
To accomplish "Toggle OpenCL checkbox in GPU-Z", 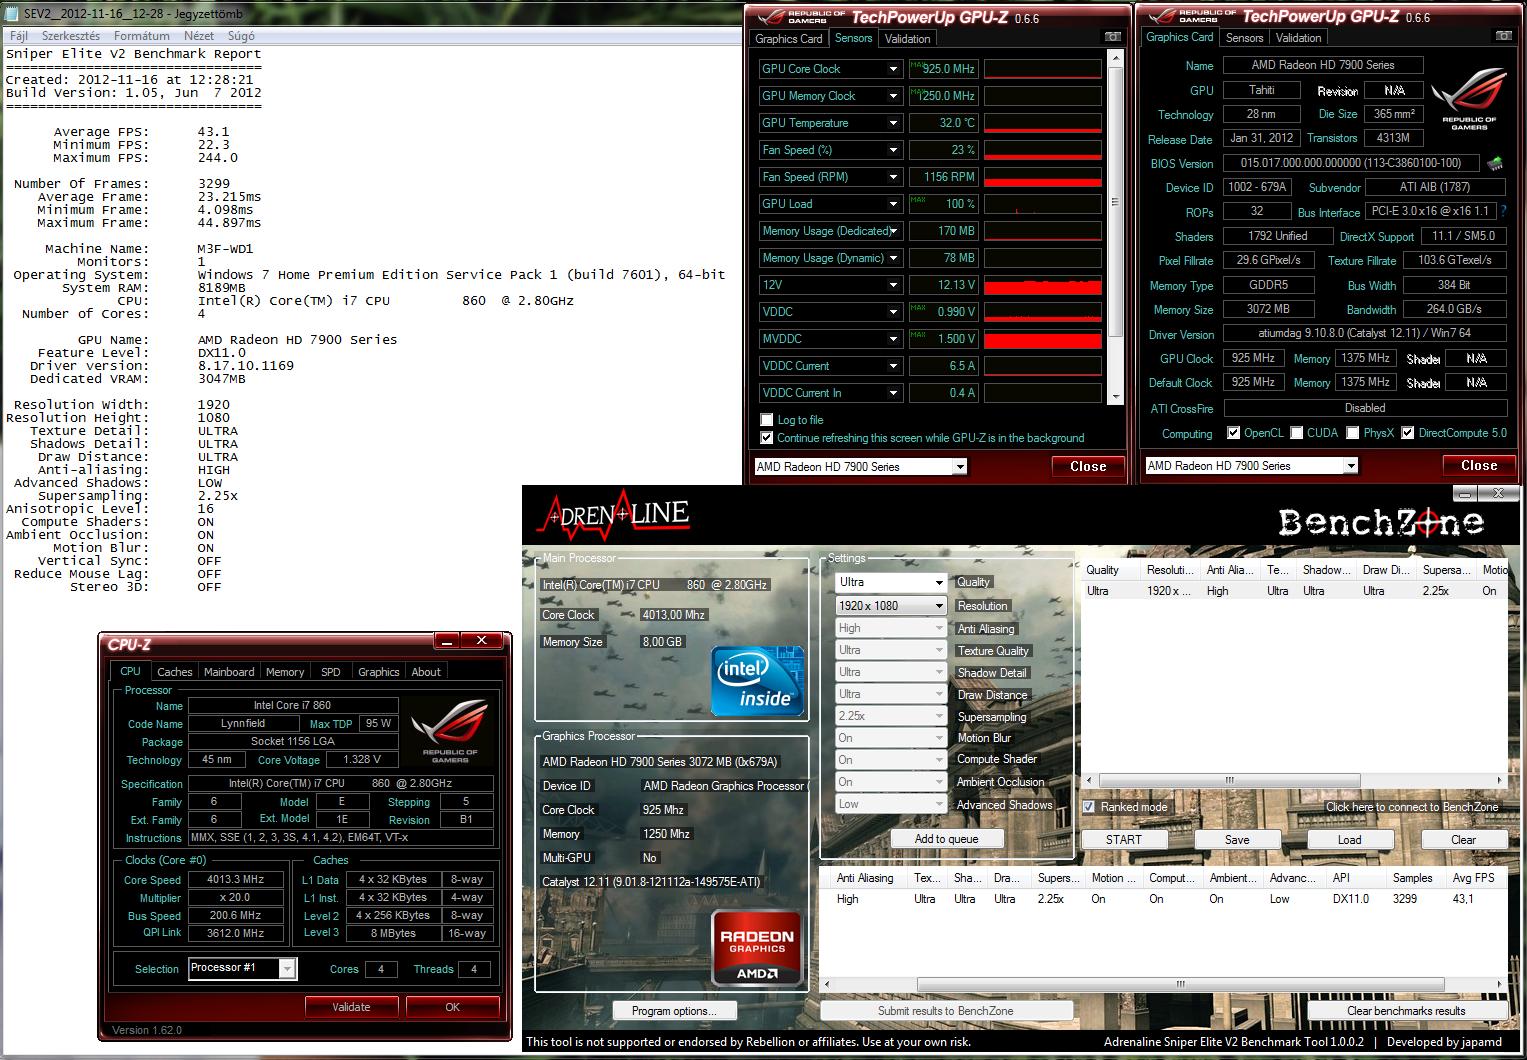I will point(1233,433).
